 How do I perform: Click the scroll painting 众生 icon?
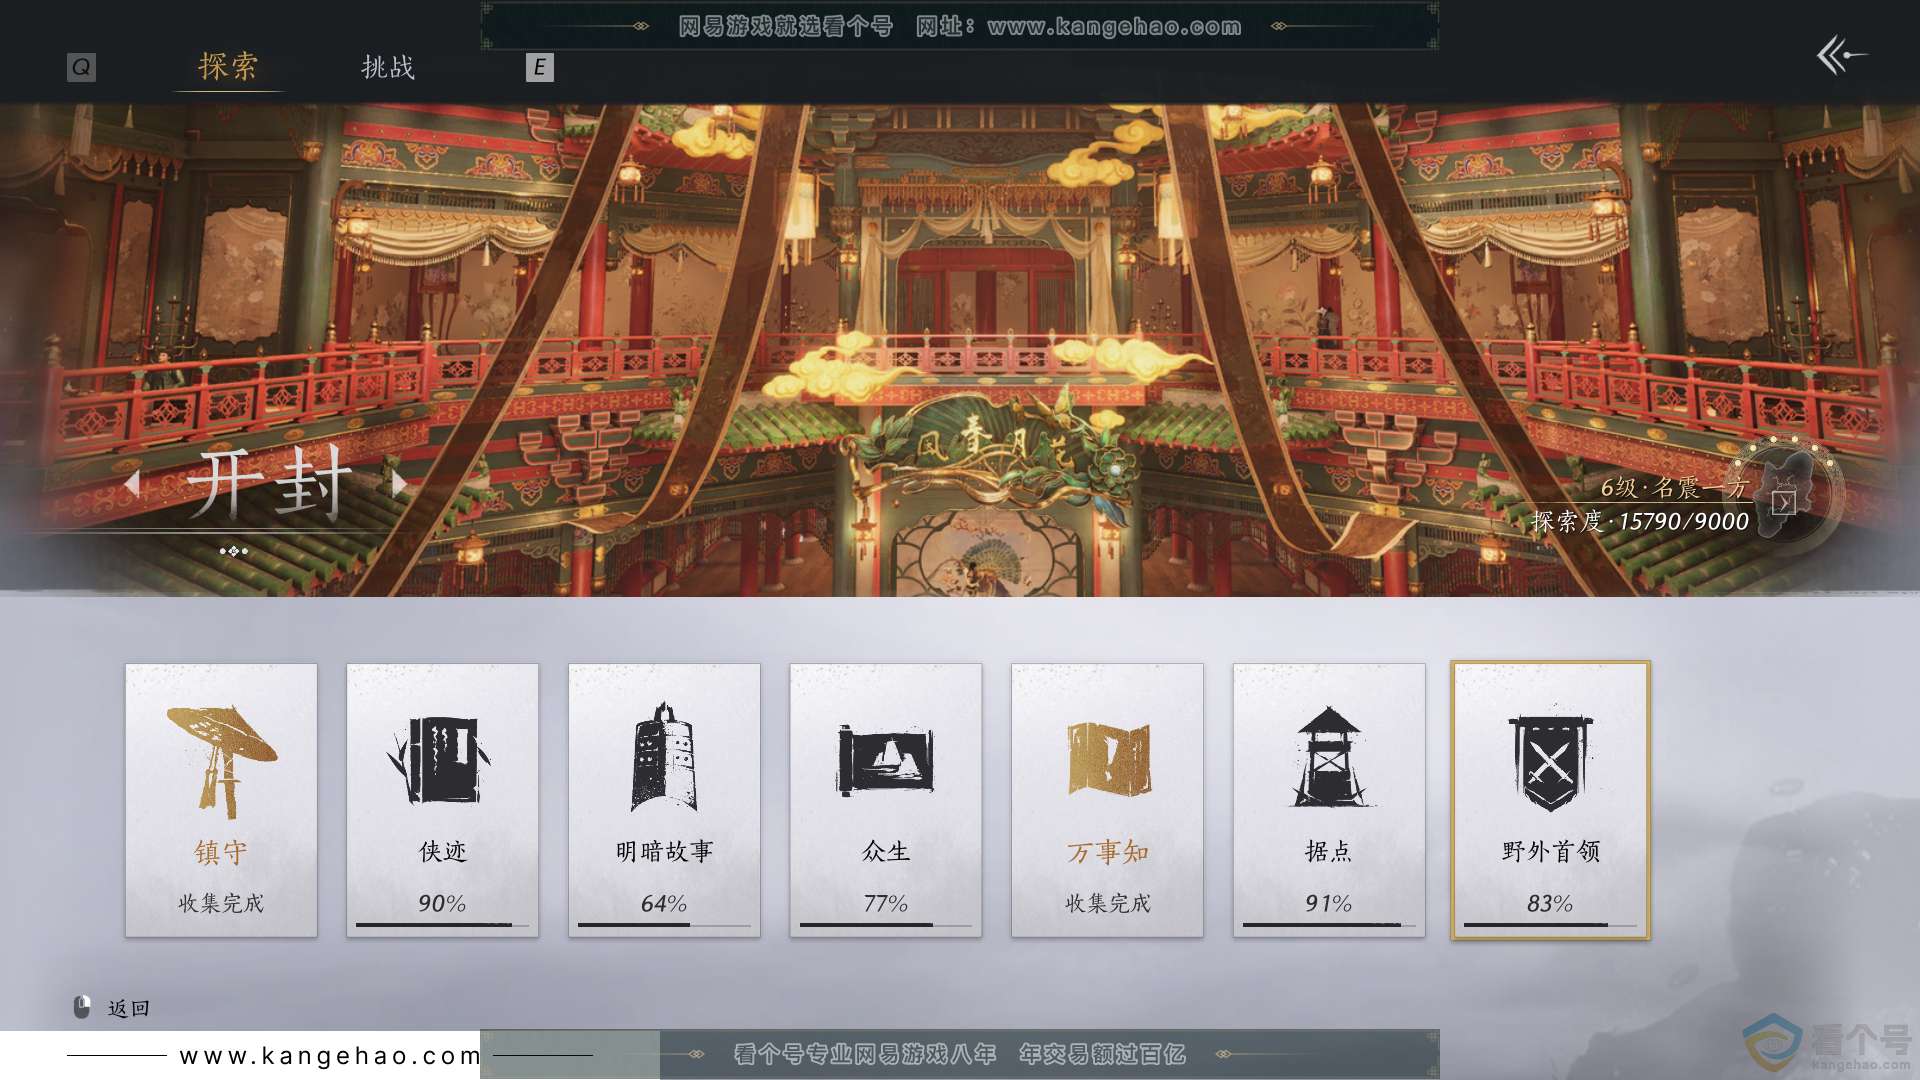tap(885, 760)
